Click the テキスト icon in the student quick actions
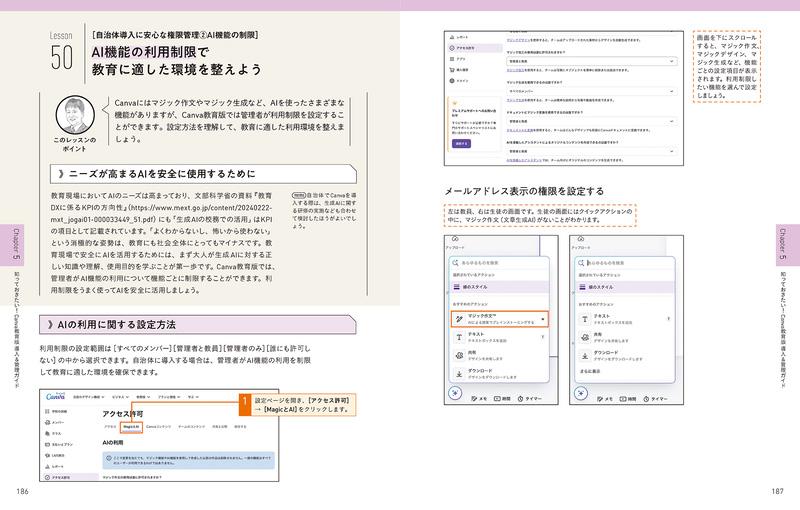 tap(585, 319)
